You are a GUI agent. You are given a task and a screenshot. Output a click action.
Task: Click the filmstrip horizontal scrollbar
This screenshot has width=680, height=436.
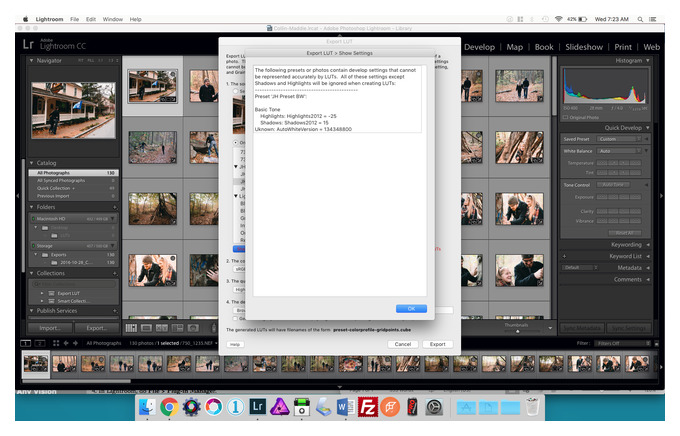[x=76, y=381]
